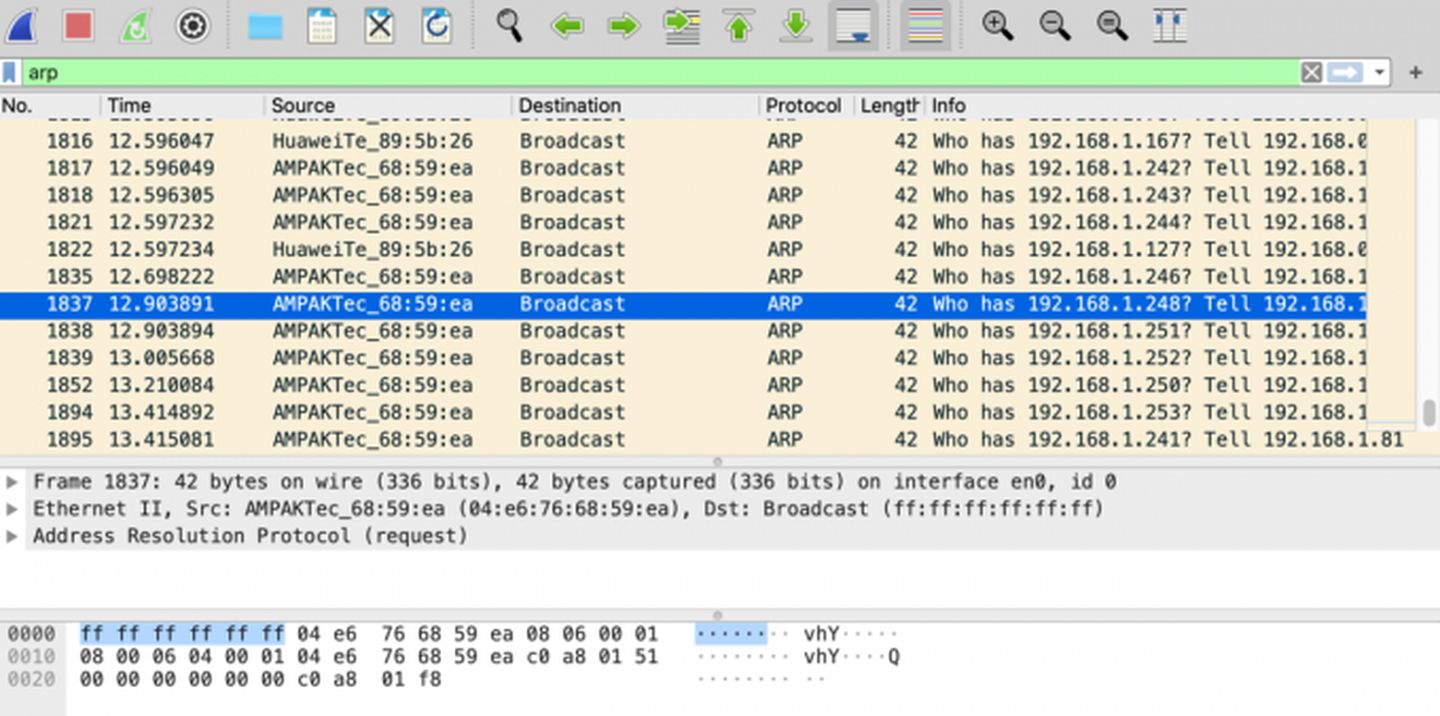Expand Address Resolution Protocol (request) details
This screenshot has height=716, width=1440.
[x=12, y=536]
